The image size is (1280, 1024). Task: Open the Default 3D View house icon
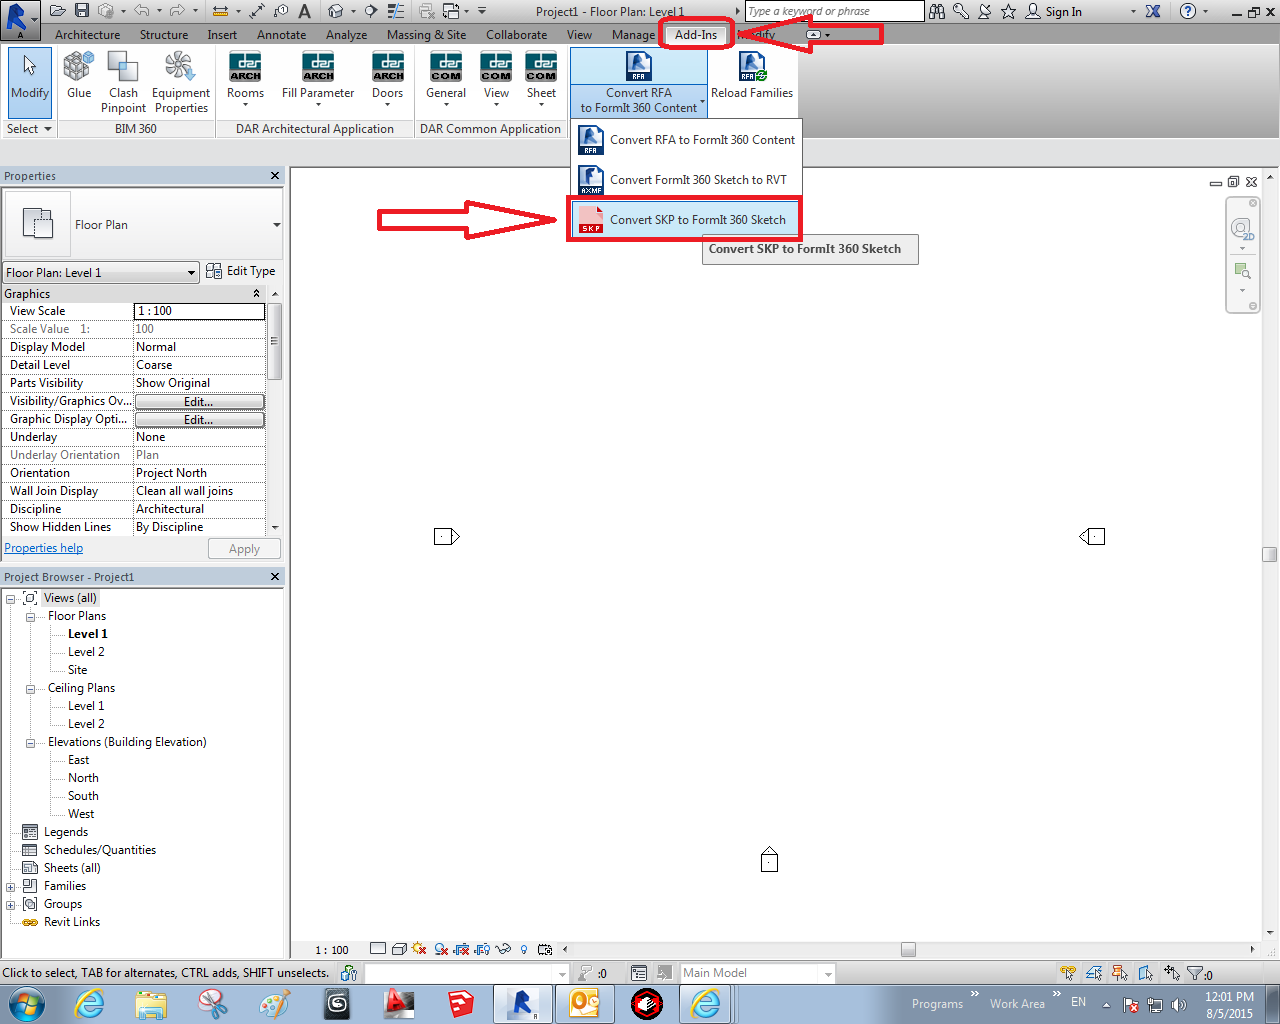(x=335, y=11)
